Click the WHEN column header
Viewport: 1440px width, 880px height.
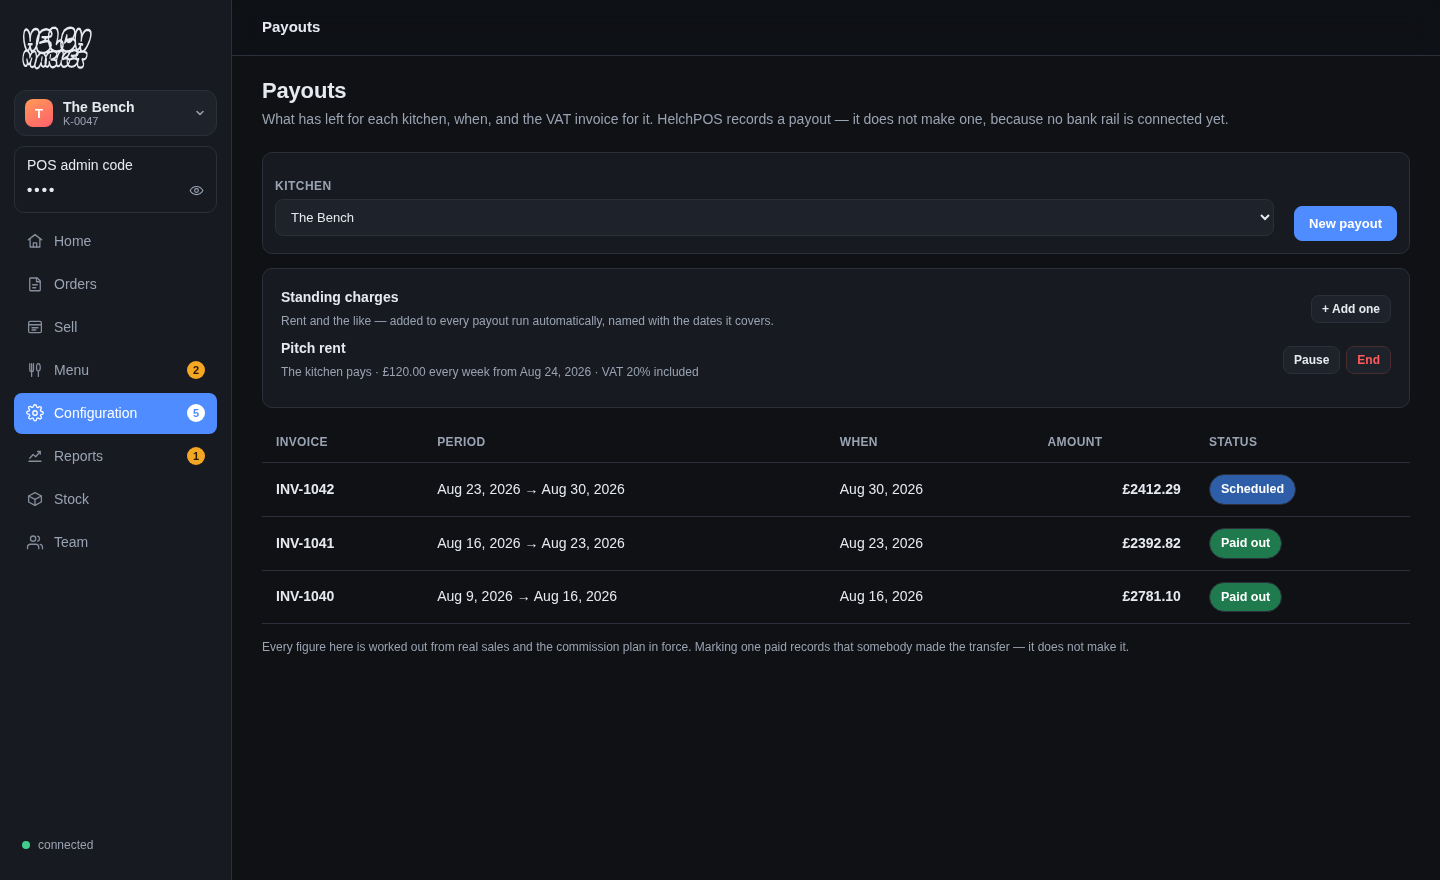pos(859,442)
